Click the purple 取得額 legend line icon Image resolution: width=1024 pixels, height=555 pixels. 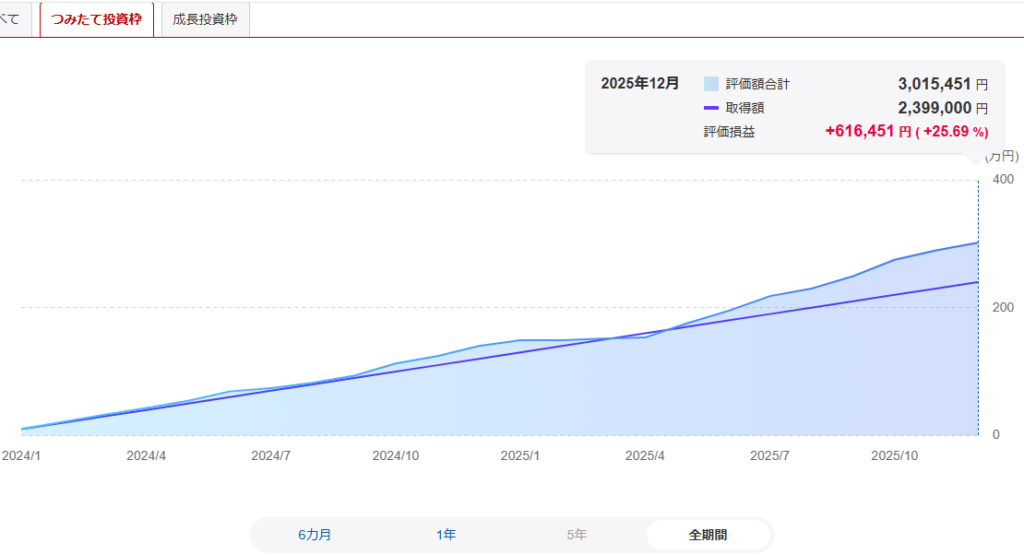click(711, 108)
